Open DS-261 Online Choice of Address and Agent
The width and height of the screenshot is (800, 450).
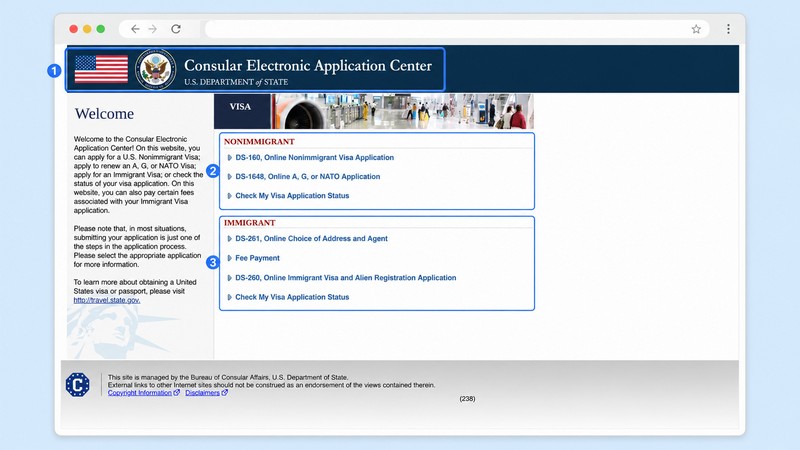click(x=311, y=238)
